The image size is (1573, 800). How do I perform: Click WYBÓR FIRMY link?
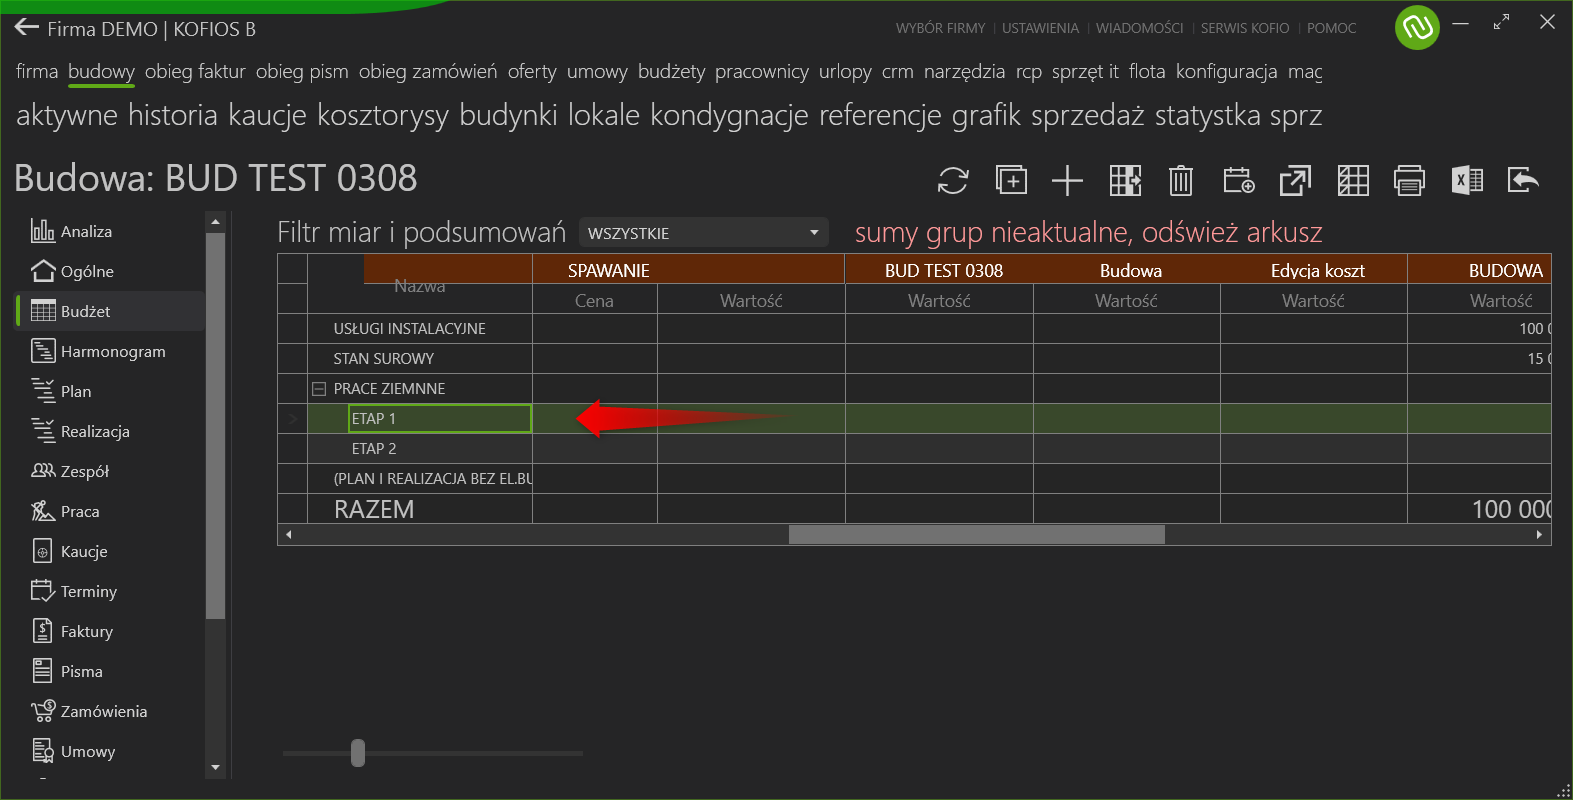point(940,28)
